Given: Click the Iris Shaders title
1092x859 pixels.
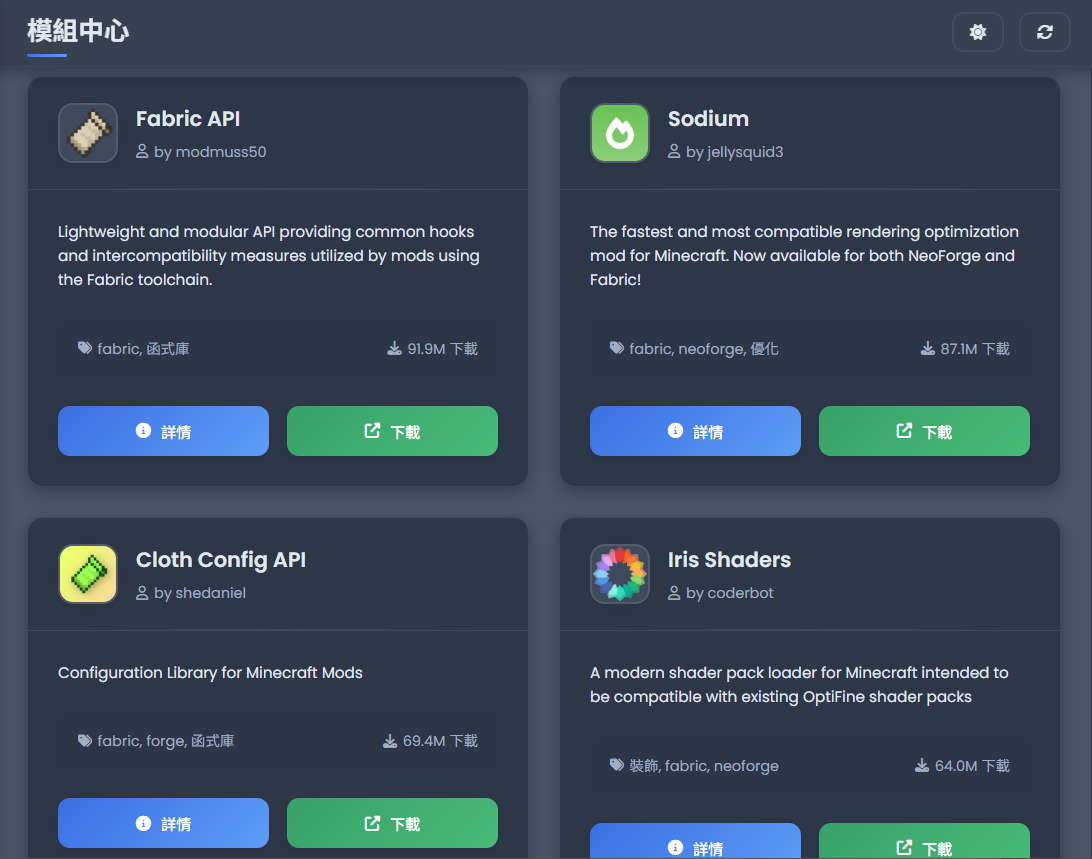Looking at the screenshot, I should (729, 560).
